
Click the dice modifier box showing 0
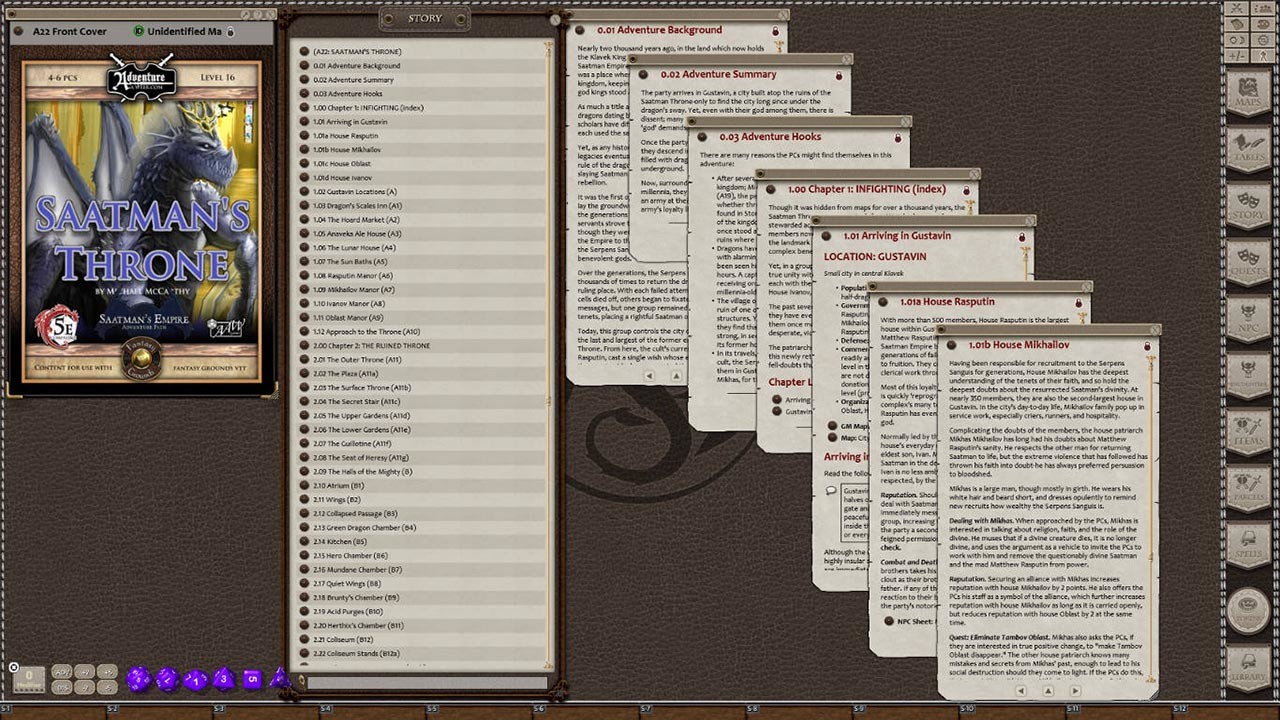pyautogui.click(x=29, y=677)
